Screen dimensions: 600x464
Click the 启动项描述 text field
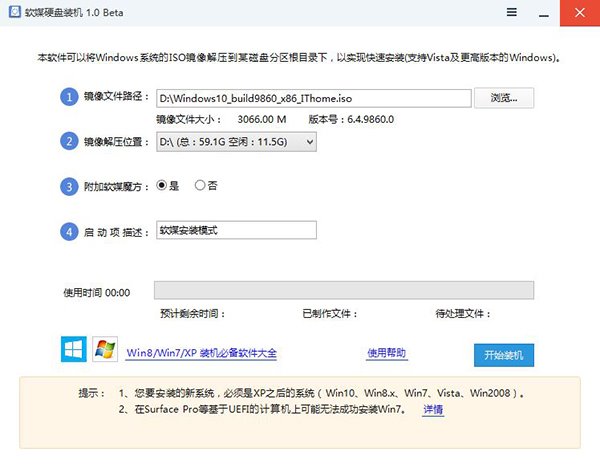click(236, 230)
